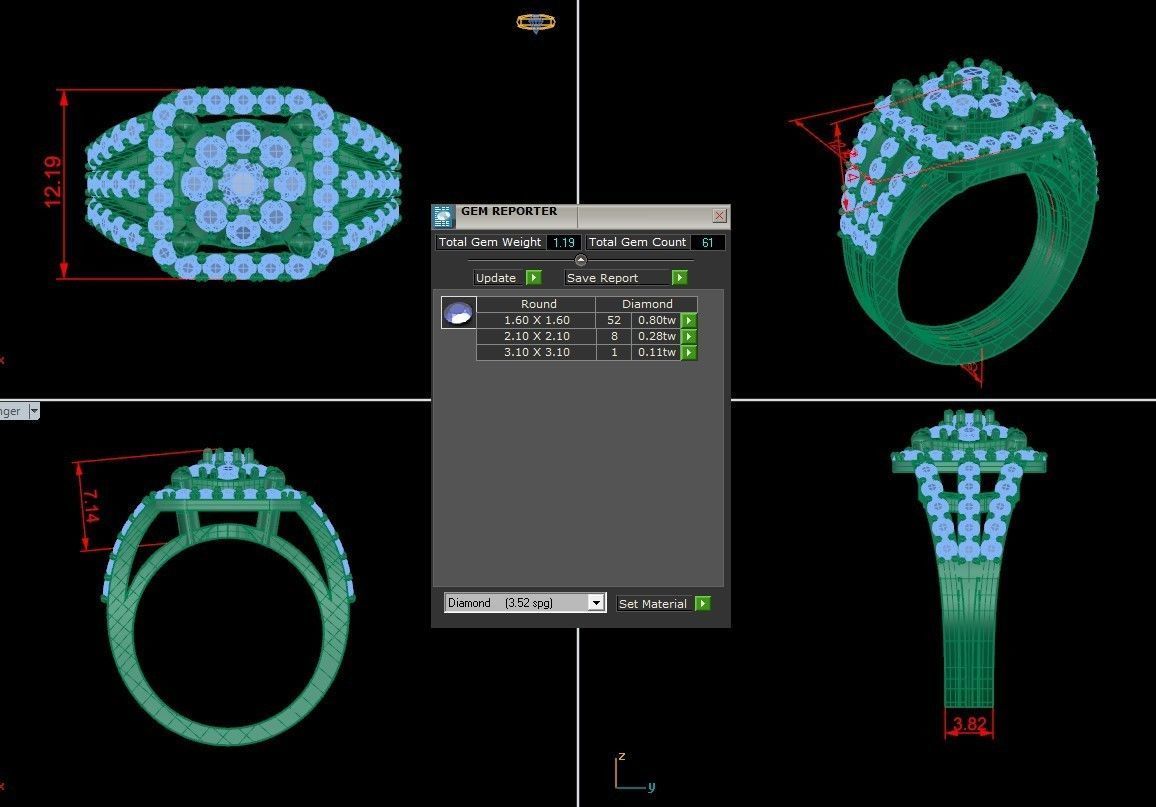Click green arrow for 1.60 X 1.60 row
Viewport: 1156px width, 807px height.
pyautogui.click(x=689, y=321)
